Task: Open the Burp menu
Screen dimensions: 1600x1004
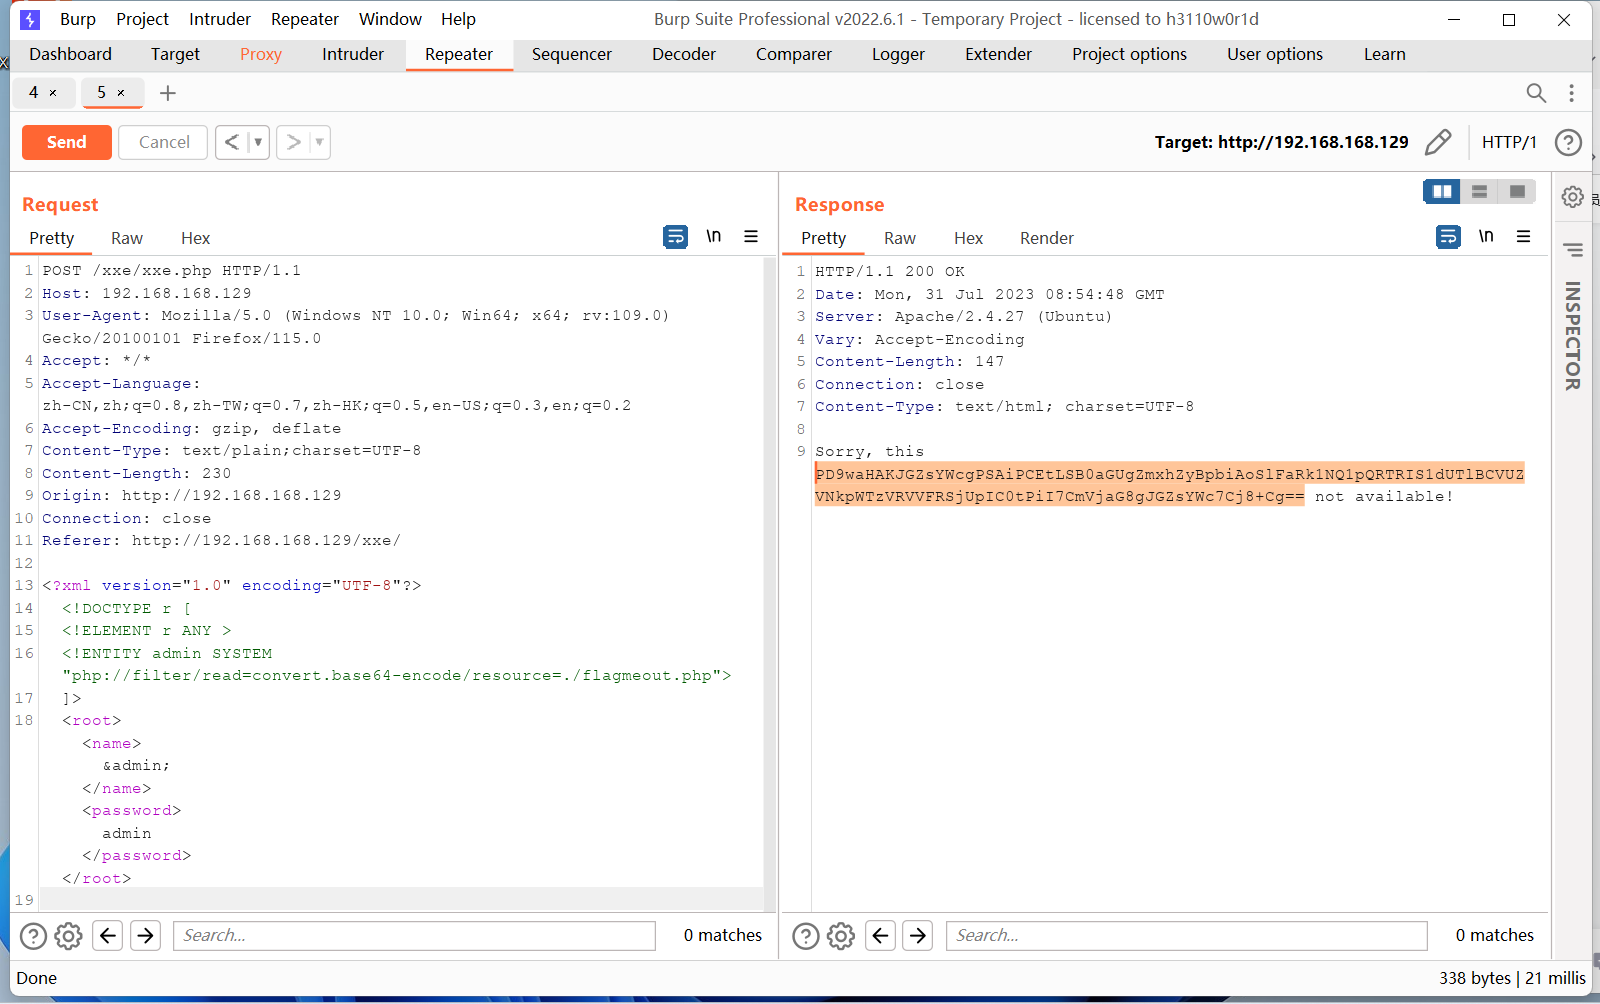Action: coord(78,19)
